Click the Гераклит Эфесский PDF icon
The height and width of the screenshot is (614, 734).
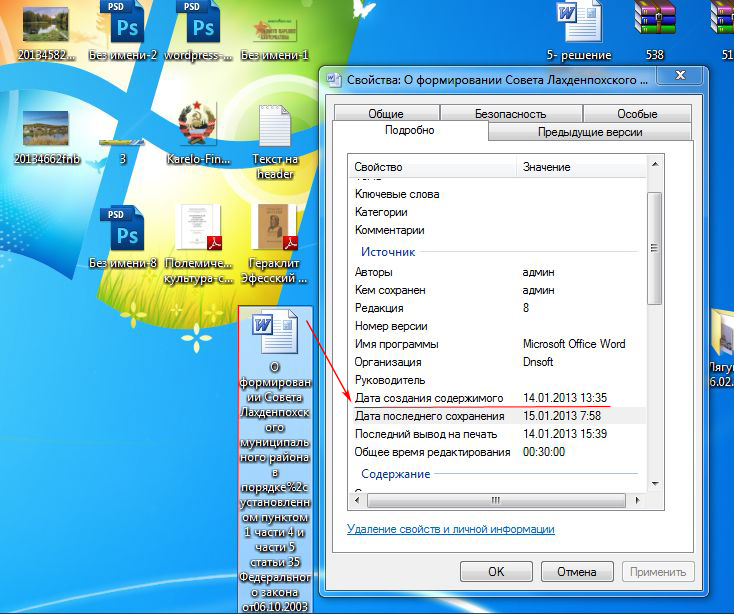(x=274, y=228)
